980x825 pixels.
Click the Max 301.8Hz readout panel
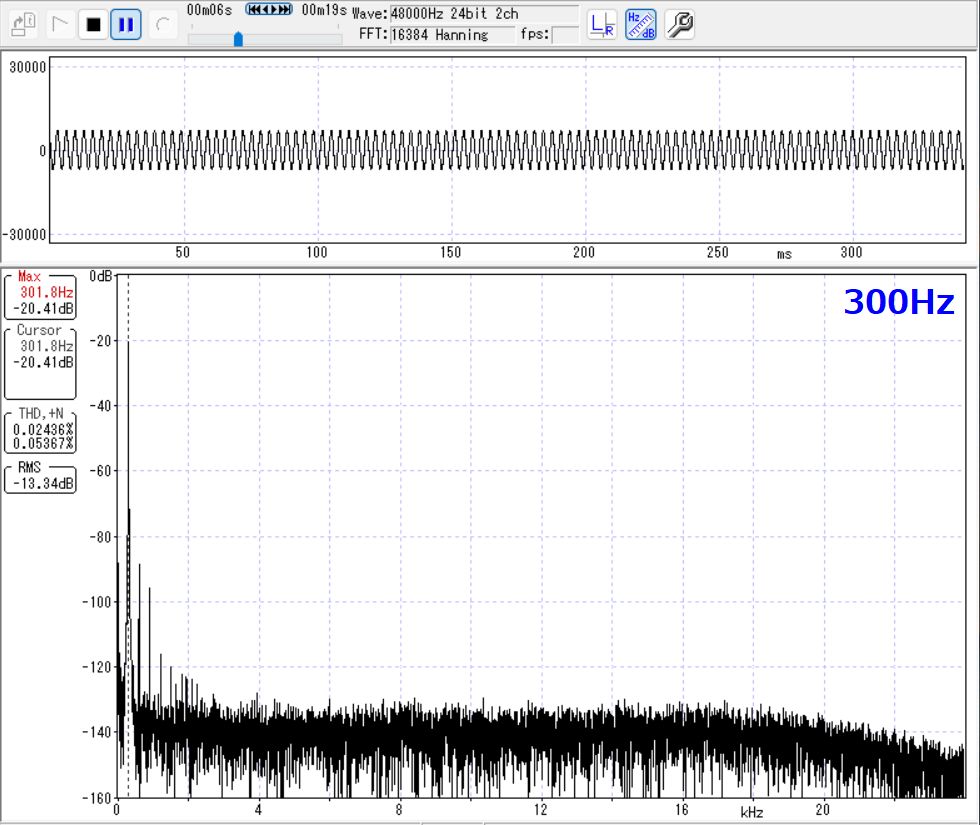pyautogui.click(x=40, y=295)
